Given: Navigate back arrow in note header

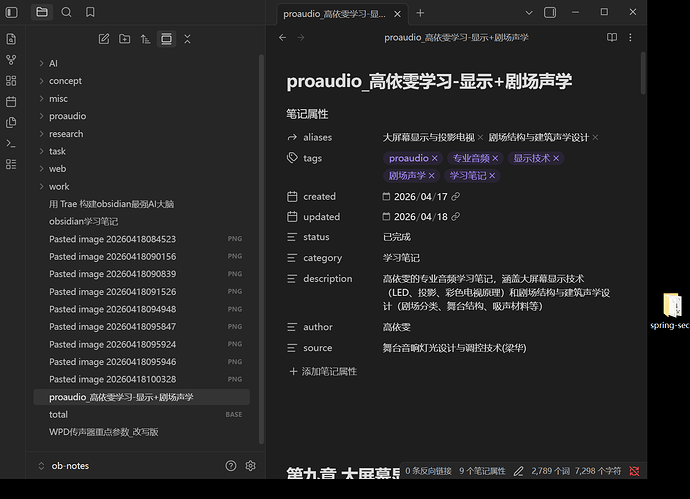Looking at the screenshot, I should 283,37.
